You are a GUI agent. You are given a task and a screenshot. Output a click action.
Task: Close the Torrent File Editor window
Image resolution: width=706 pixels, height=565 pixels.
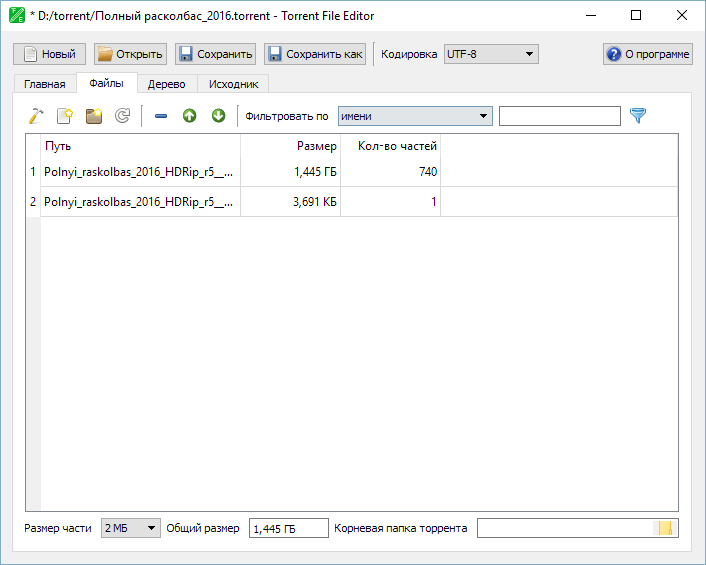pos(682,15)
